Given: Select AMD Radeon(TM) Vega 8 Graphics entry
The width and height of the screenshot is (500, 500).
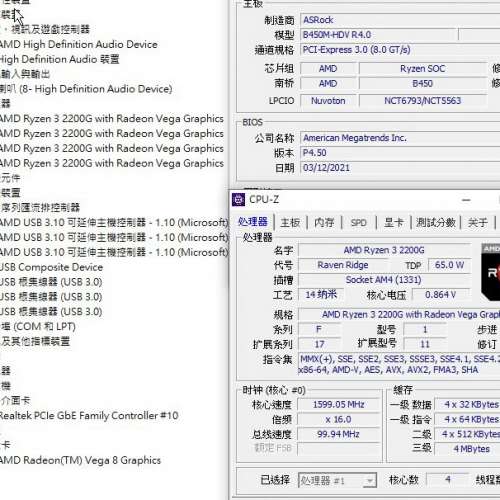Looking at the screenshot, I should click(x=80, y=460).
